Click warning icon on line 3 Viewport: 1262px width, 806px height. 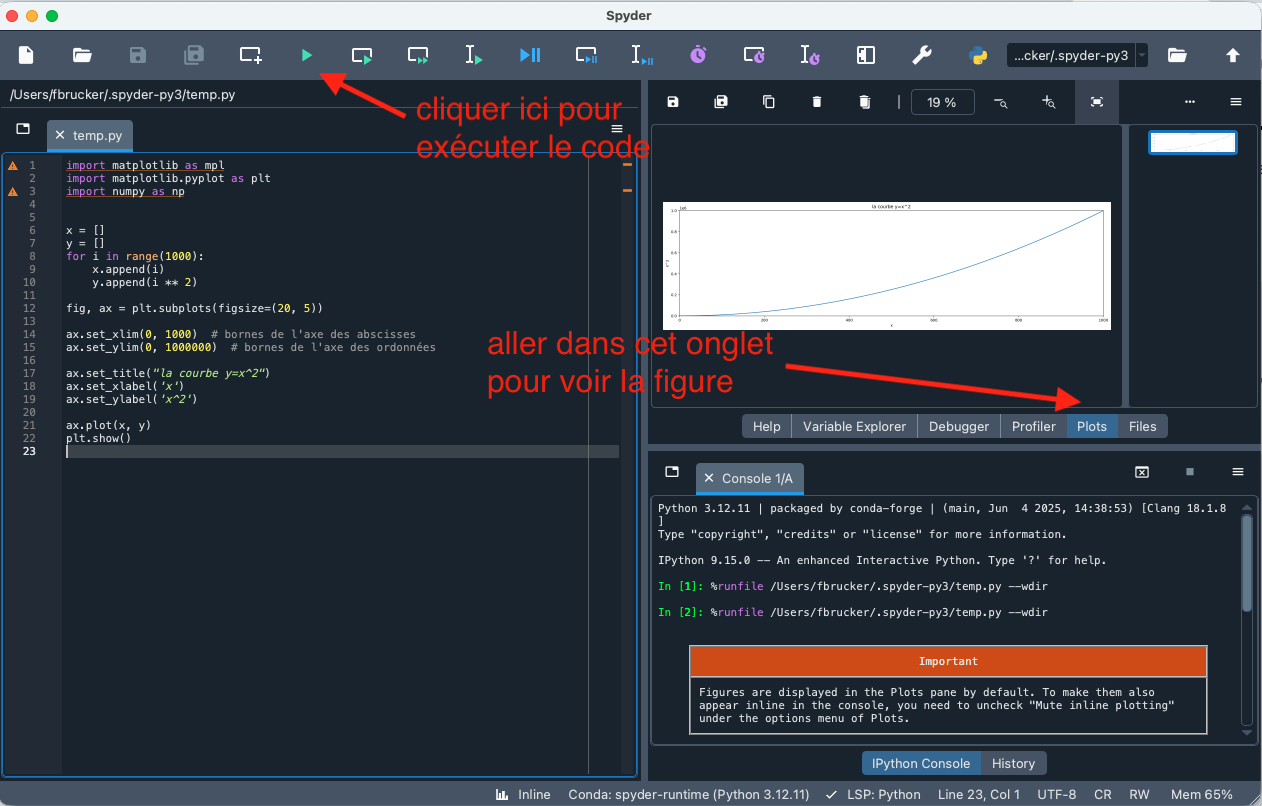tap(13, 191)
